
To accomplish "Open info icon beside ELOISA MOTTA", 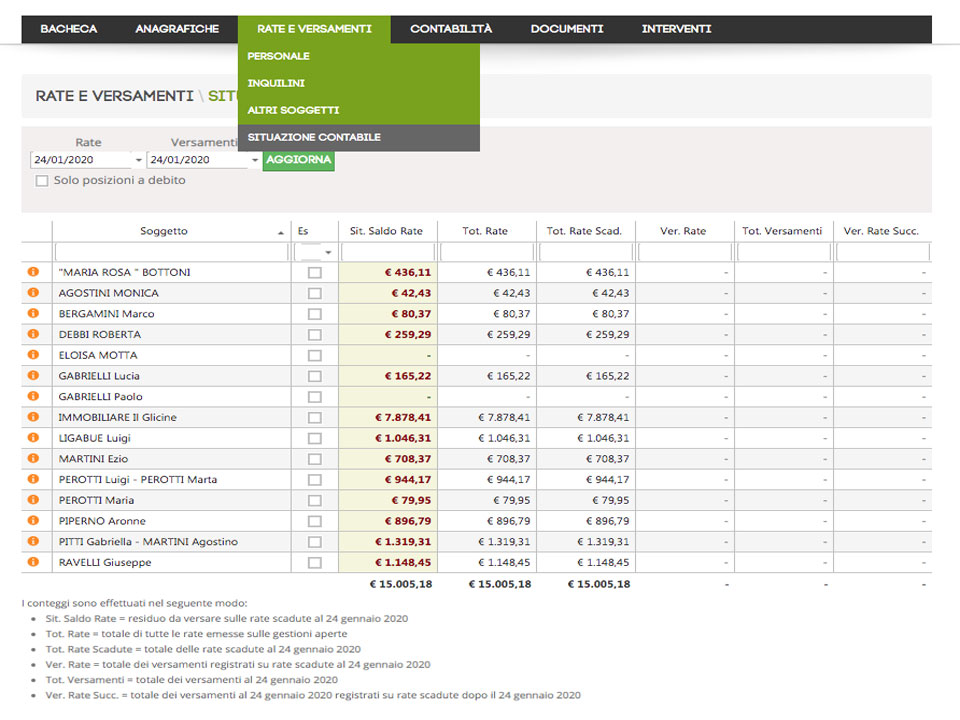I will 33,355.
